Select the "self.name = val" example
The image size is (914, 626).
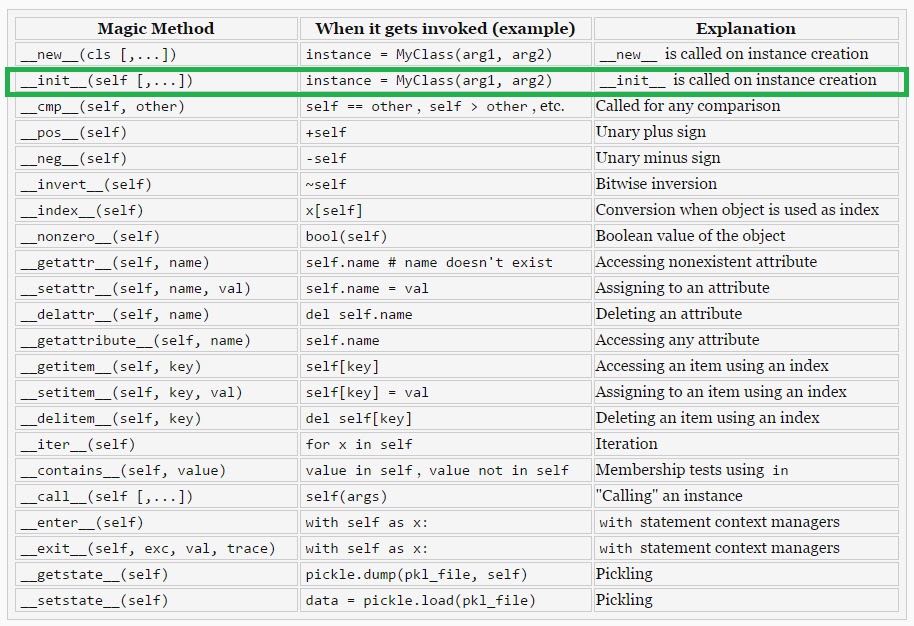point(367,288)
